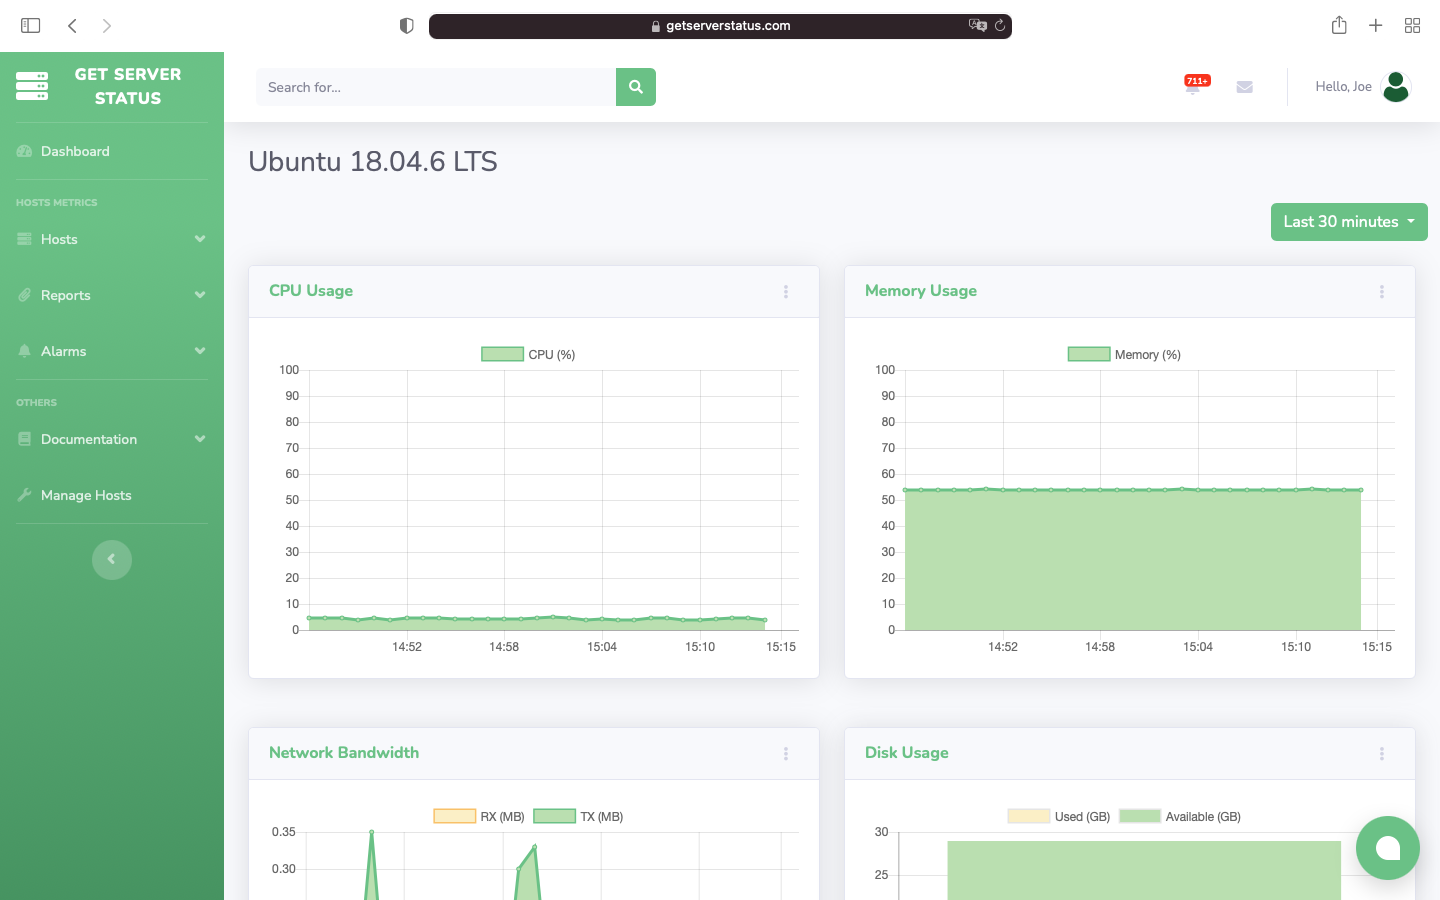Click the Manage Hosts wrench icon

[x=25, y=495]
